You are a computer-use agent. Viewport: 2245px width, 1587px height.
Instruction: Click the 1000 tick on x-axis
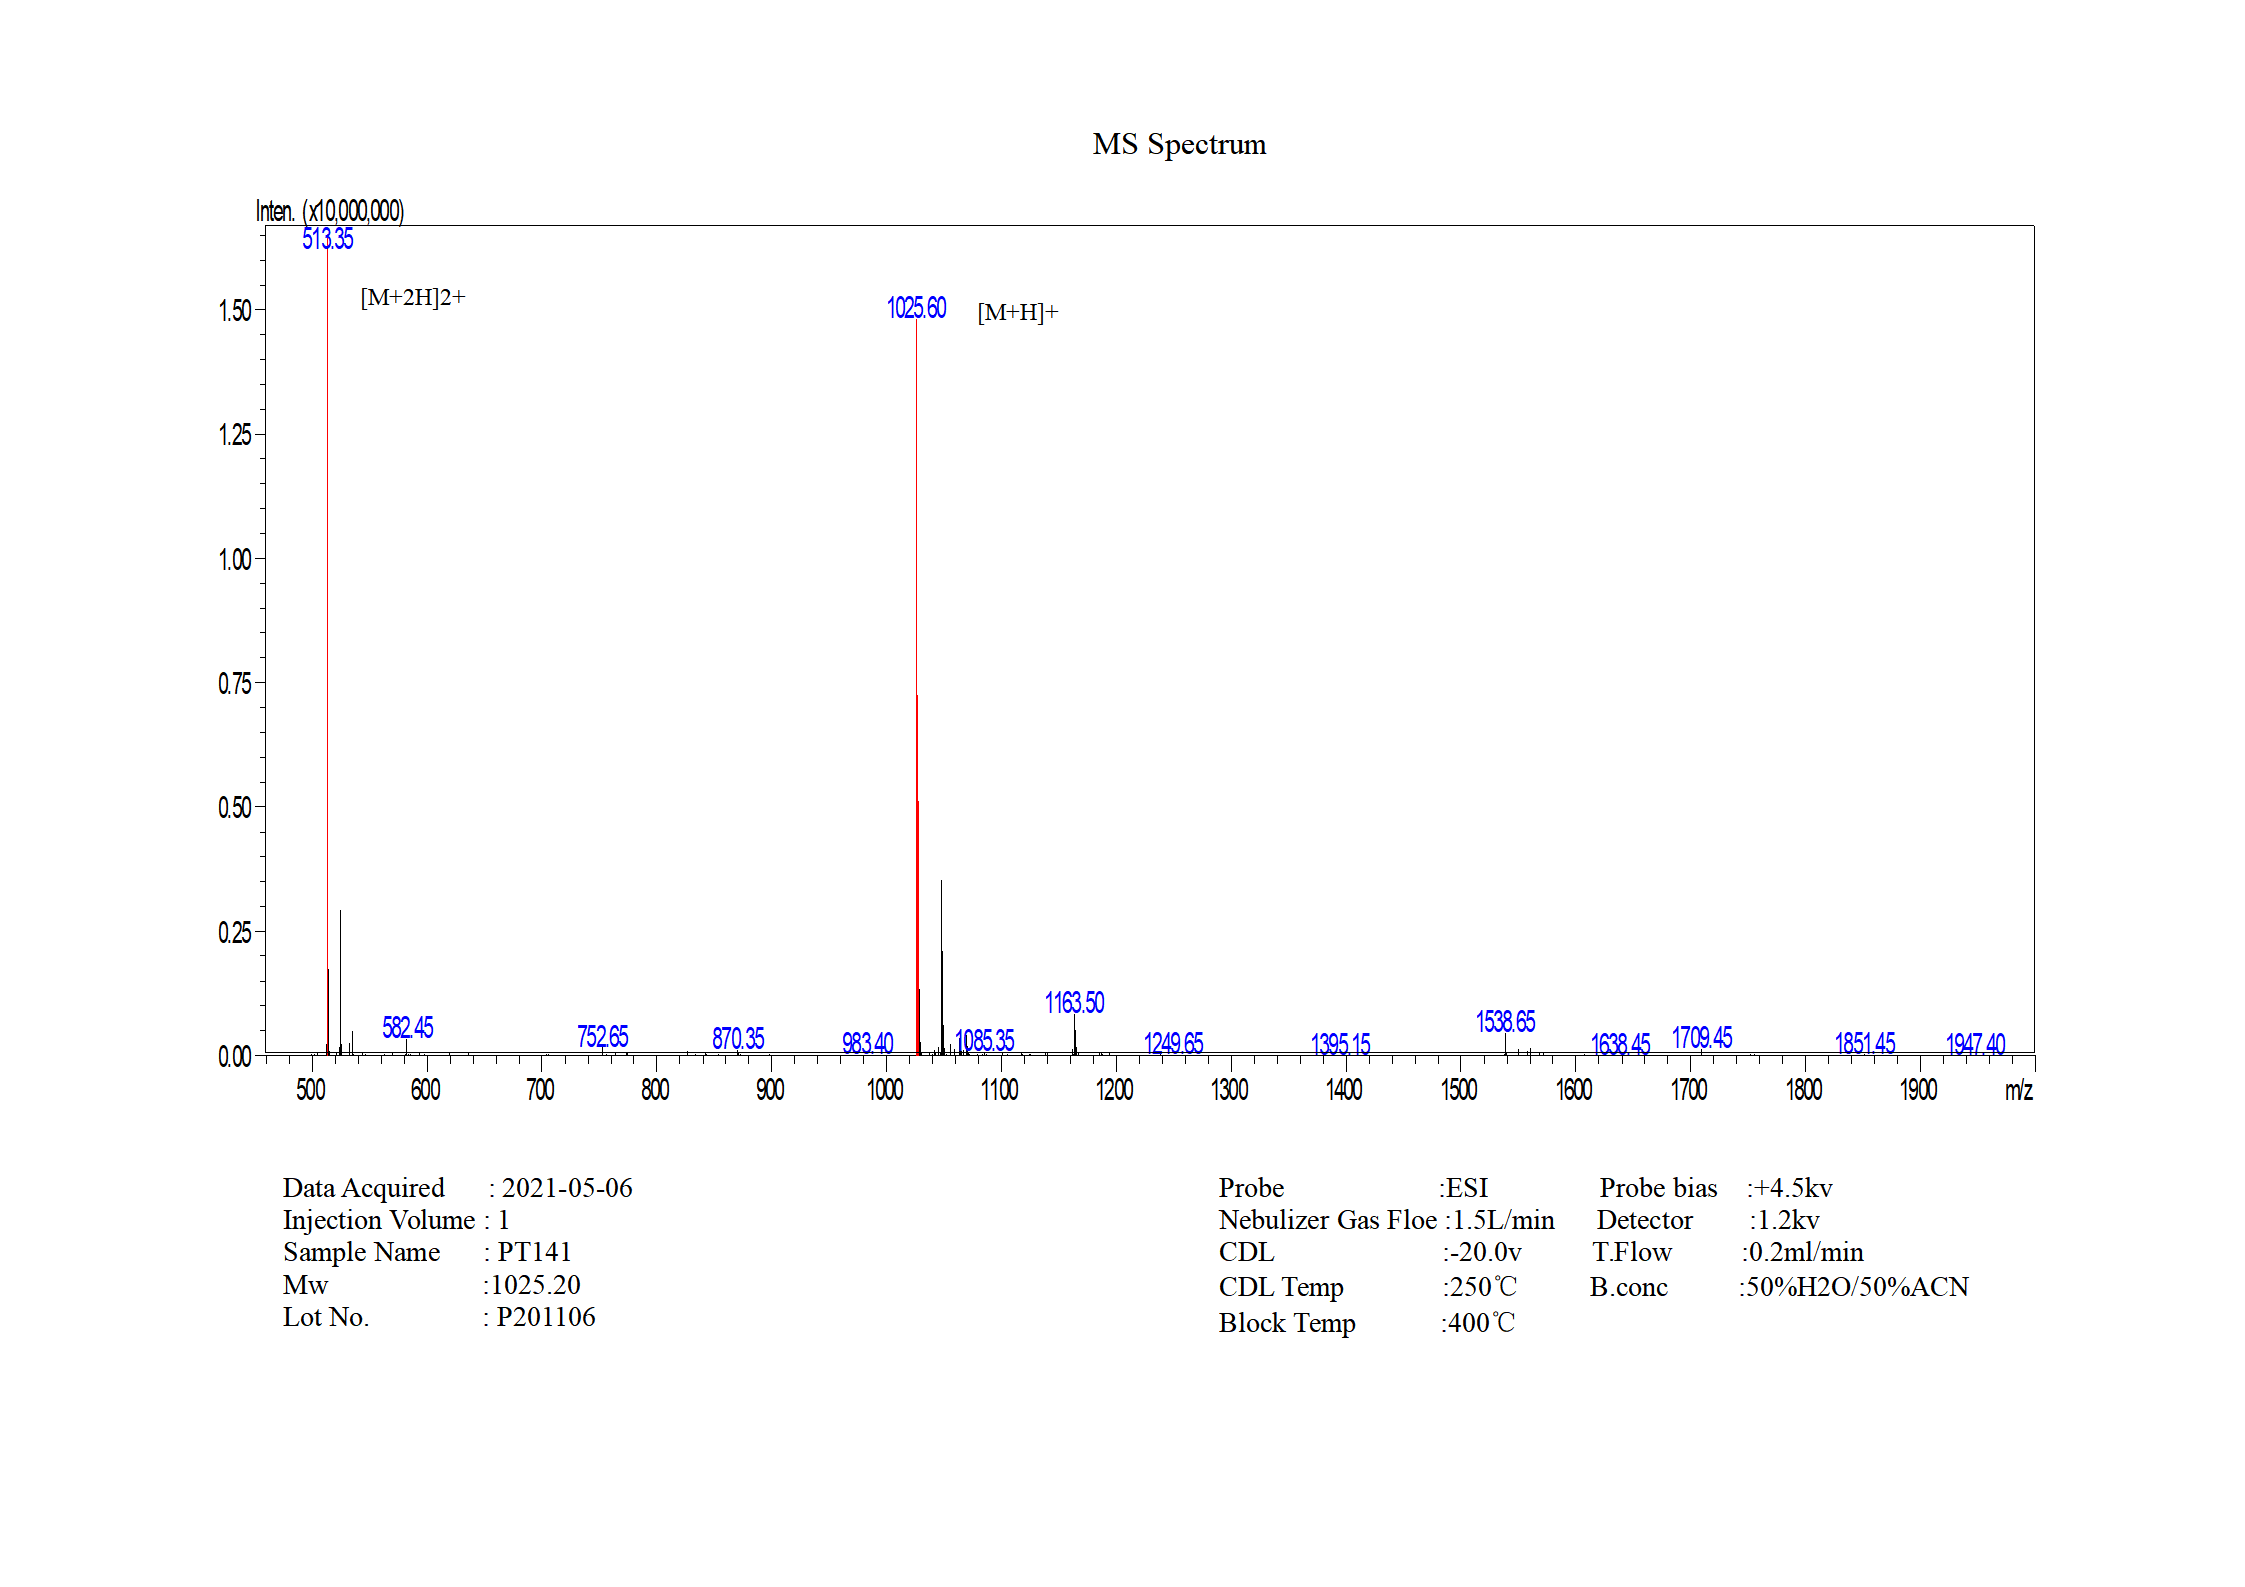885,1090
